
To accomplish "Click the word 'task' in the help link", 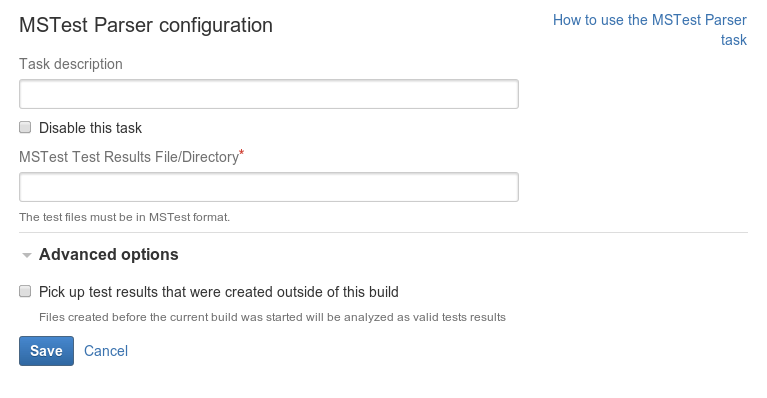I will (734, 40).
